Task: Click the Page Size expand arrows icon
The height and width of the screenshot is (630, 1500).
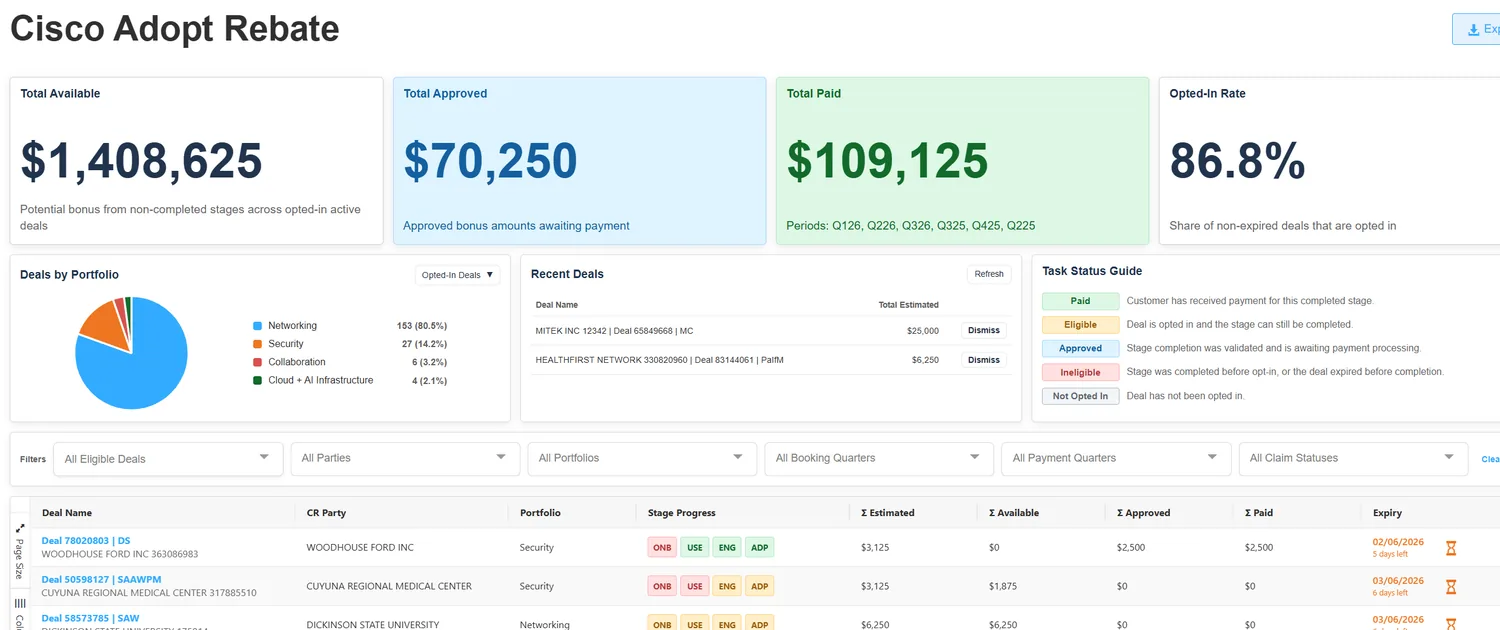Action: coord(20,528)
